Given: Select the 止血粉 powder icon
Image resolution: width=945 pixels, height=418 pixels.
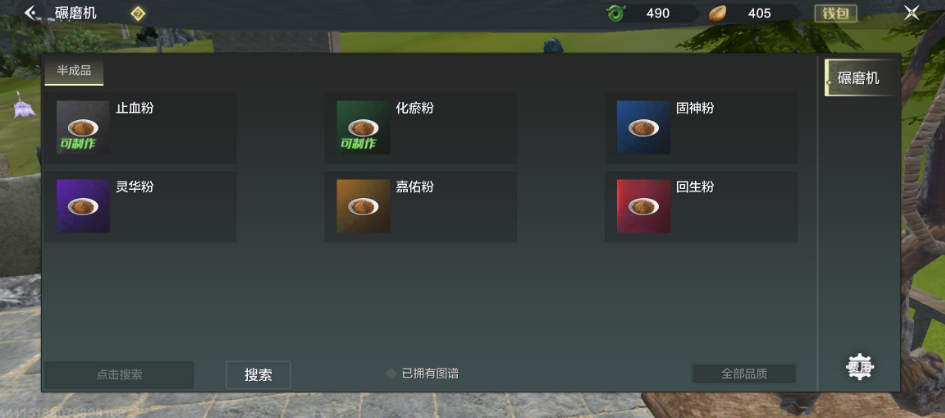Looking at the screenshot, I should (83, 128).
